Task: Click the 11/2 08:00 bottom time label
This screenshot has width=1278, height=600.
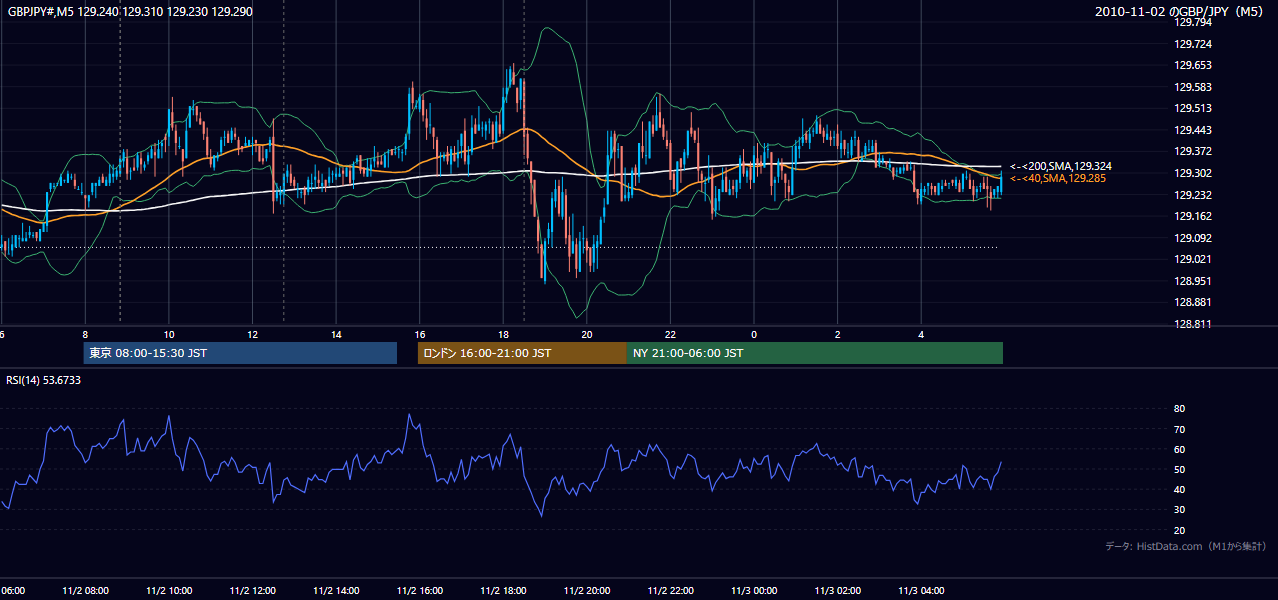Action: pos(85,591)
